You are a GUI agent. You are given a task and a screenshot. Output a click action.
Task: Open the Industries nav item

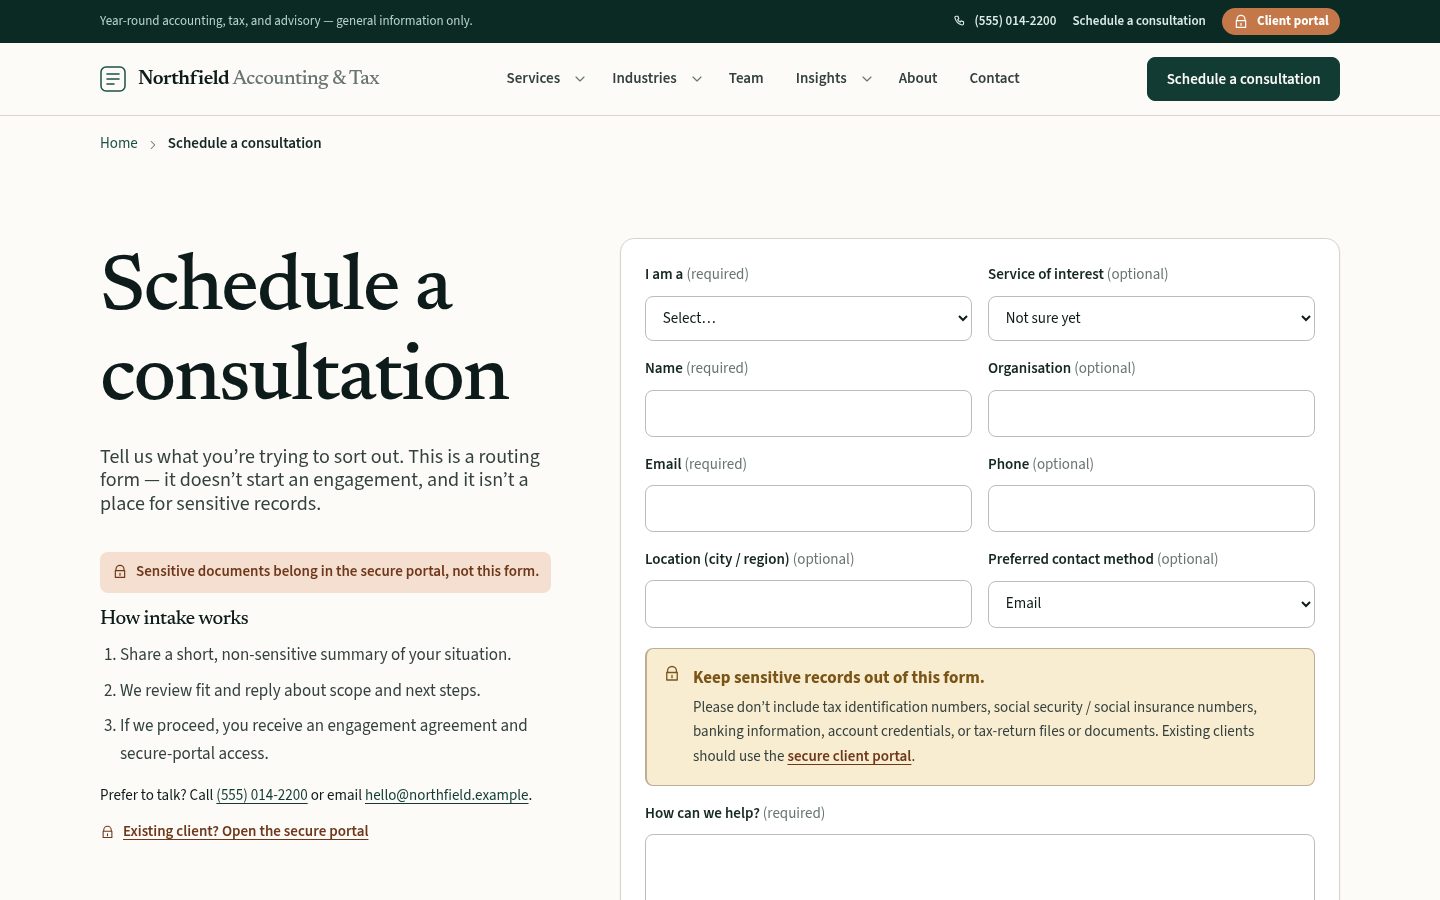coord(644,78)
